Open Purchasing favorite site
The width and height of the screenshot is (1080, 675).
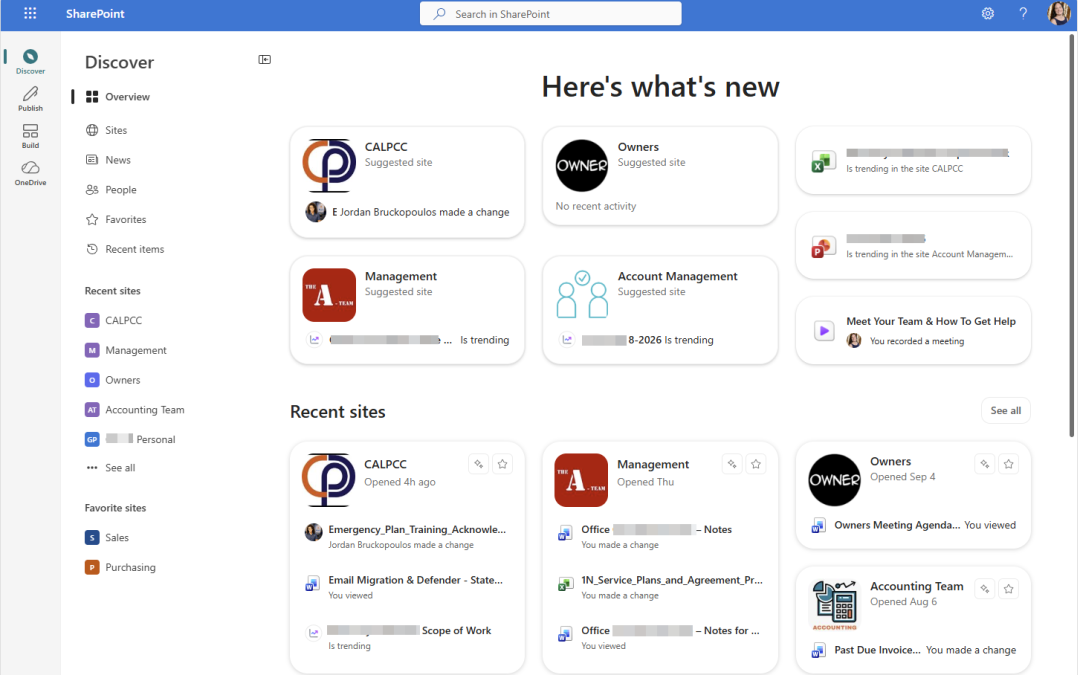(120, 567)
